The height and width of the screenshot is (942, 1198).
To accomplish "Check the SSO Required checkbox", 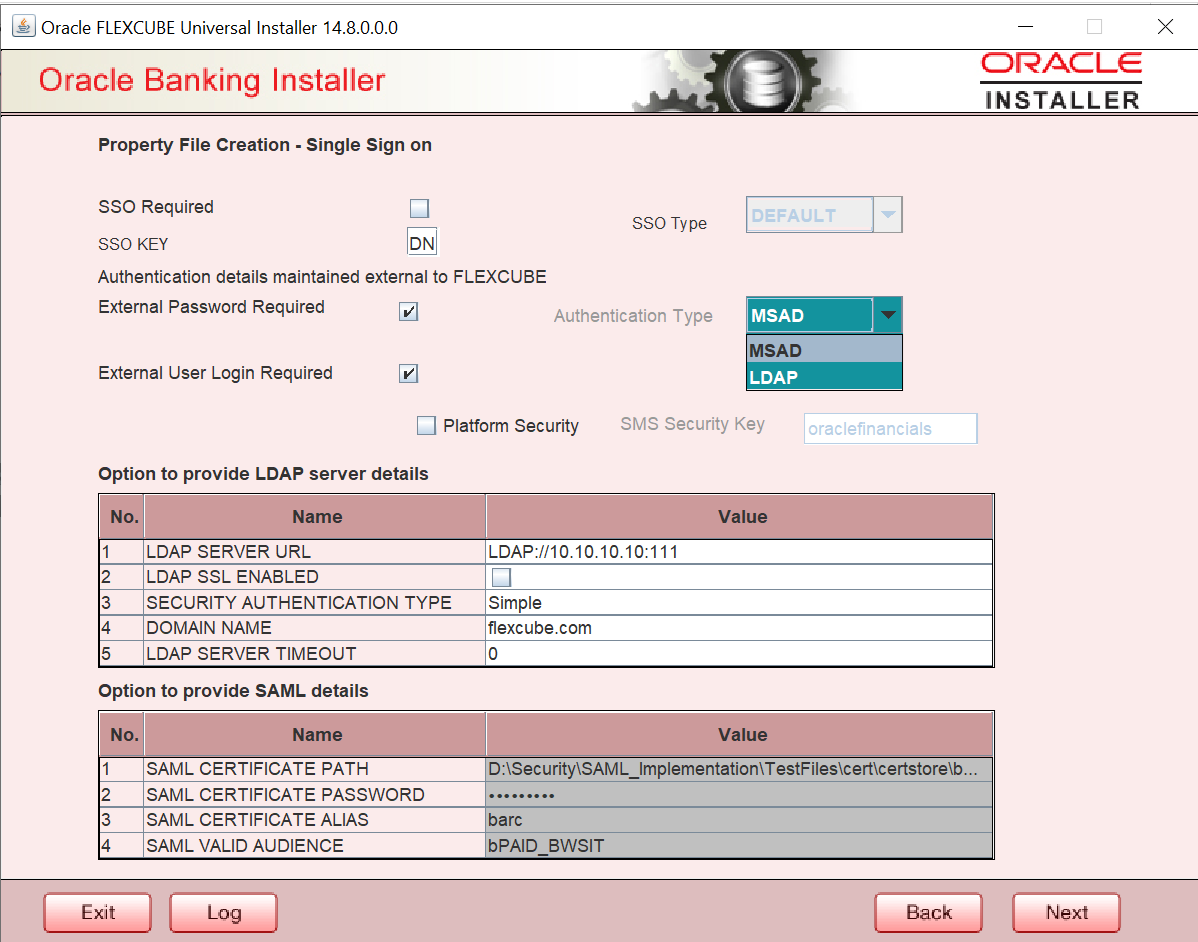I will click(419, 208).
